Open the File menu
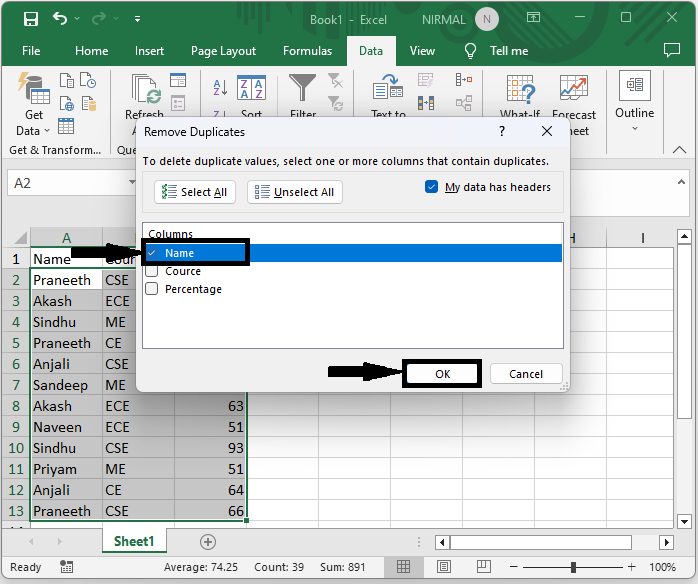This screenshot has height=584, width=698. pyautogui.click(x=31, y=51)
